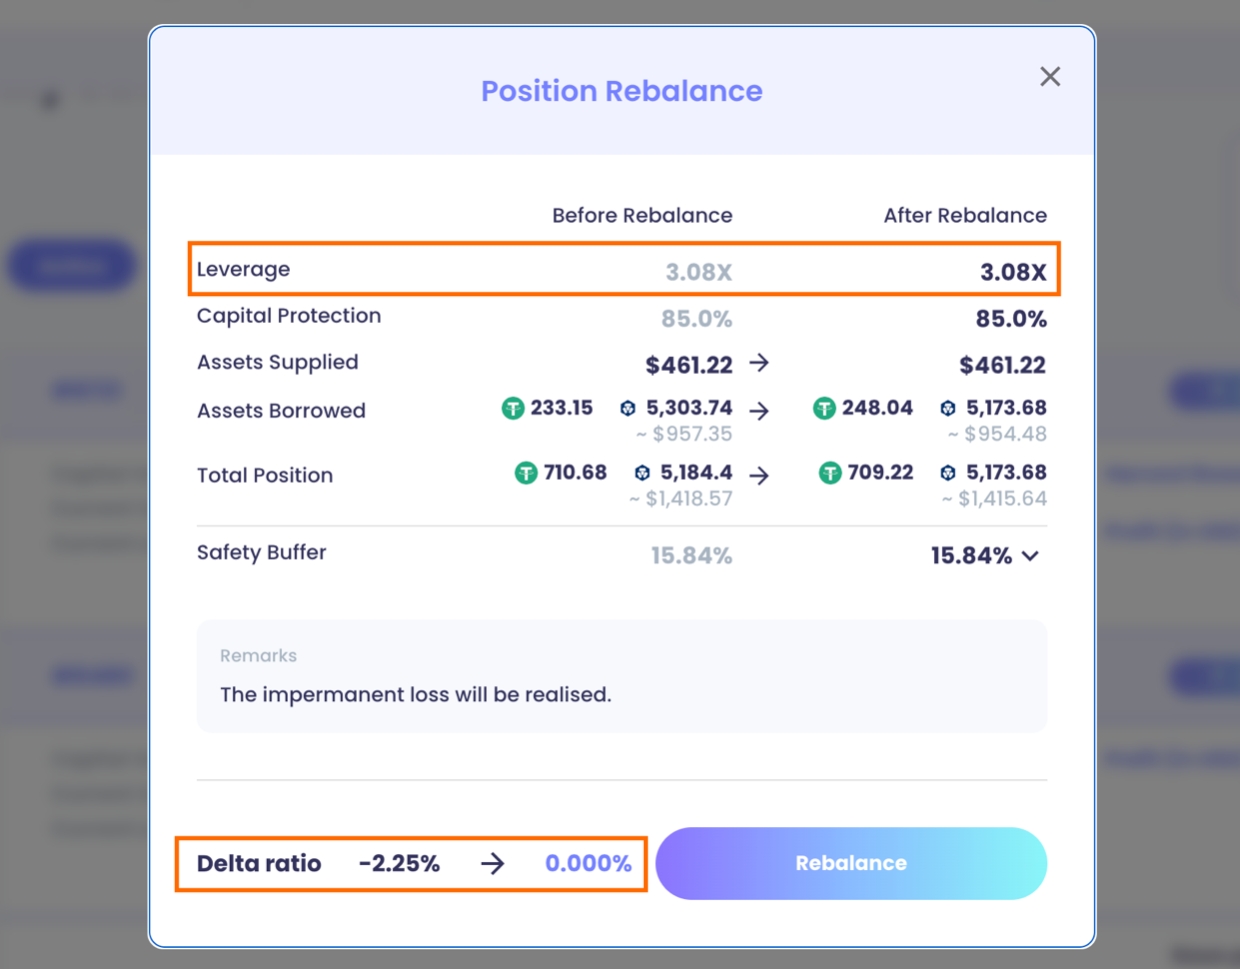Screen dimensions: 1240x969
Task: Close the Position Rebalance dialog
Action: tap(1049, 77)
